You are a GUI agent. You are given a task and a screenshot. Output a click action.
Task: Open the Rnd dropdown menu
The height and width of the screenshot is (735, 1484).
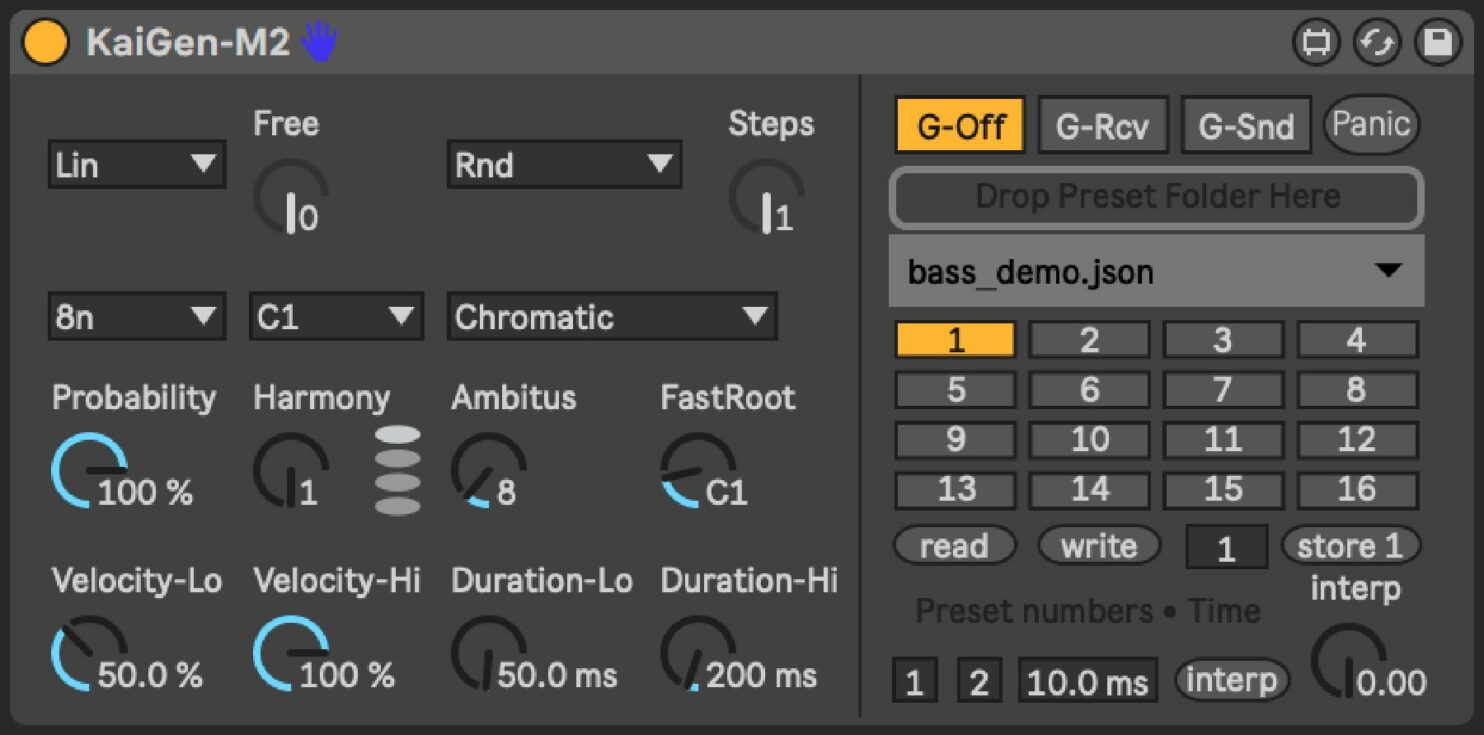564,164
